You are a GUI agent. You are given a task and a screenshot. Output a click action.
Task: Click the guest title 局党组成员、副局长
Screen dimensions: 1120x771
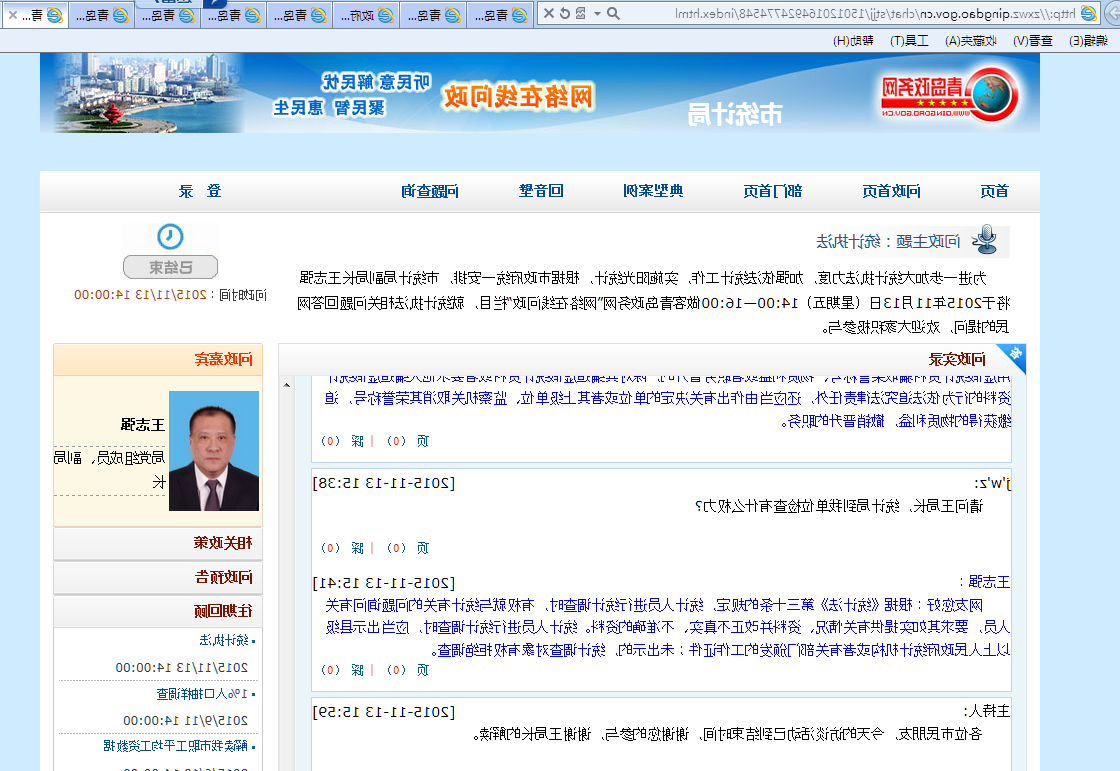(x=109, y=469)
